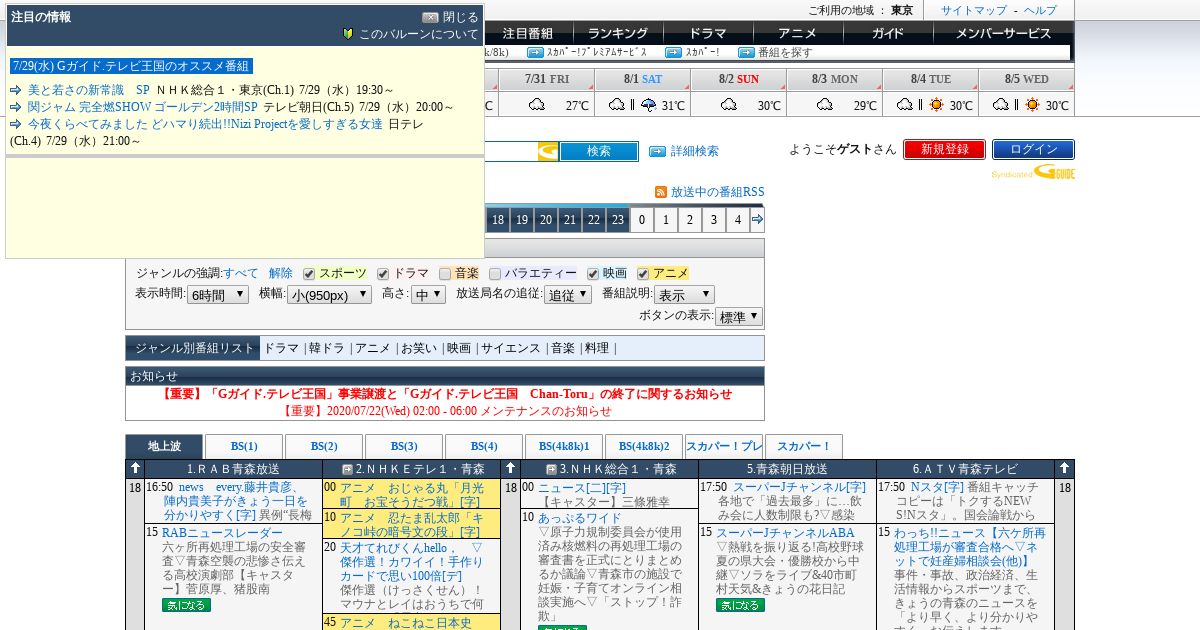Toggle the スポーツ genre checkbox
The width and height of the screenshot is (1200, 630).
pos(310,274)
